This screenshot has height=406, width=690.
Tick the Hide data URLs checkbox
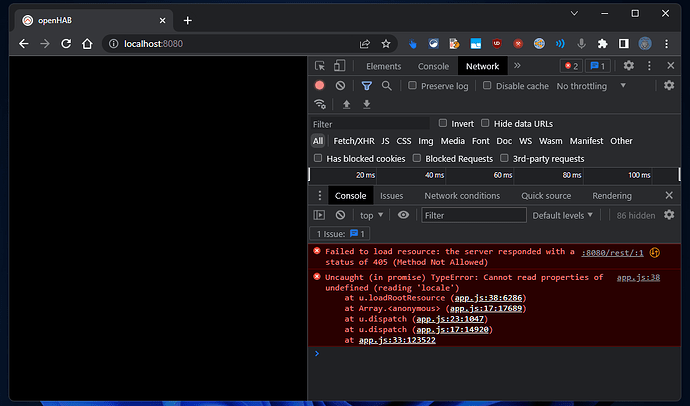point(486,123)
